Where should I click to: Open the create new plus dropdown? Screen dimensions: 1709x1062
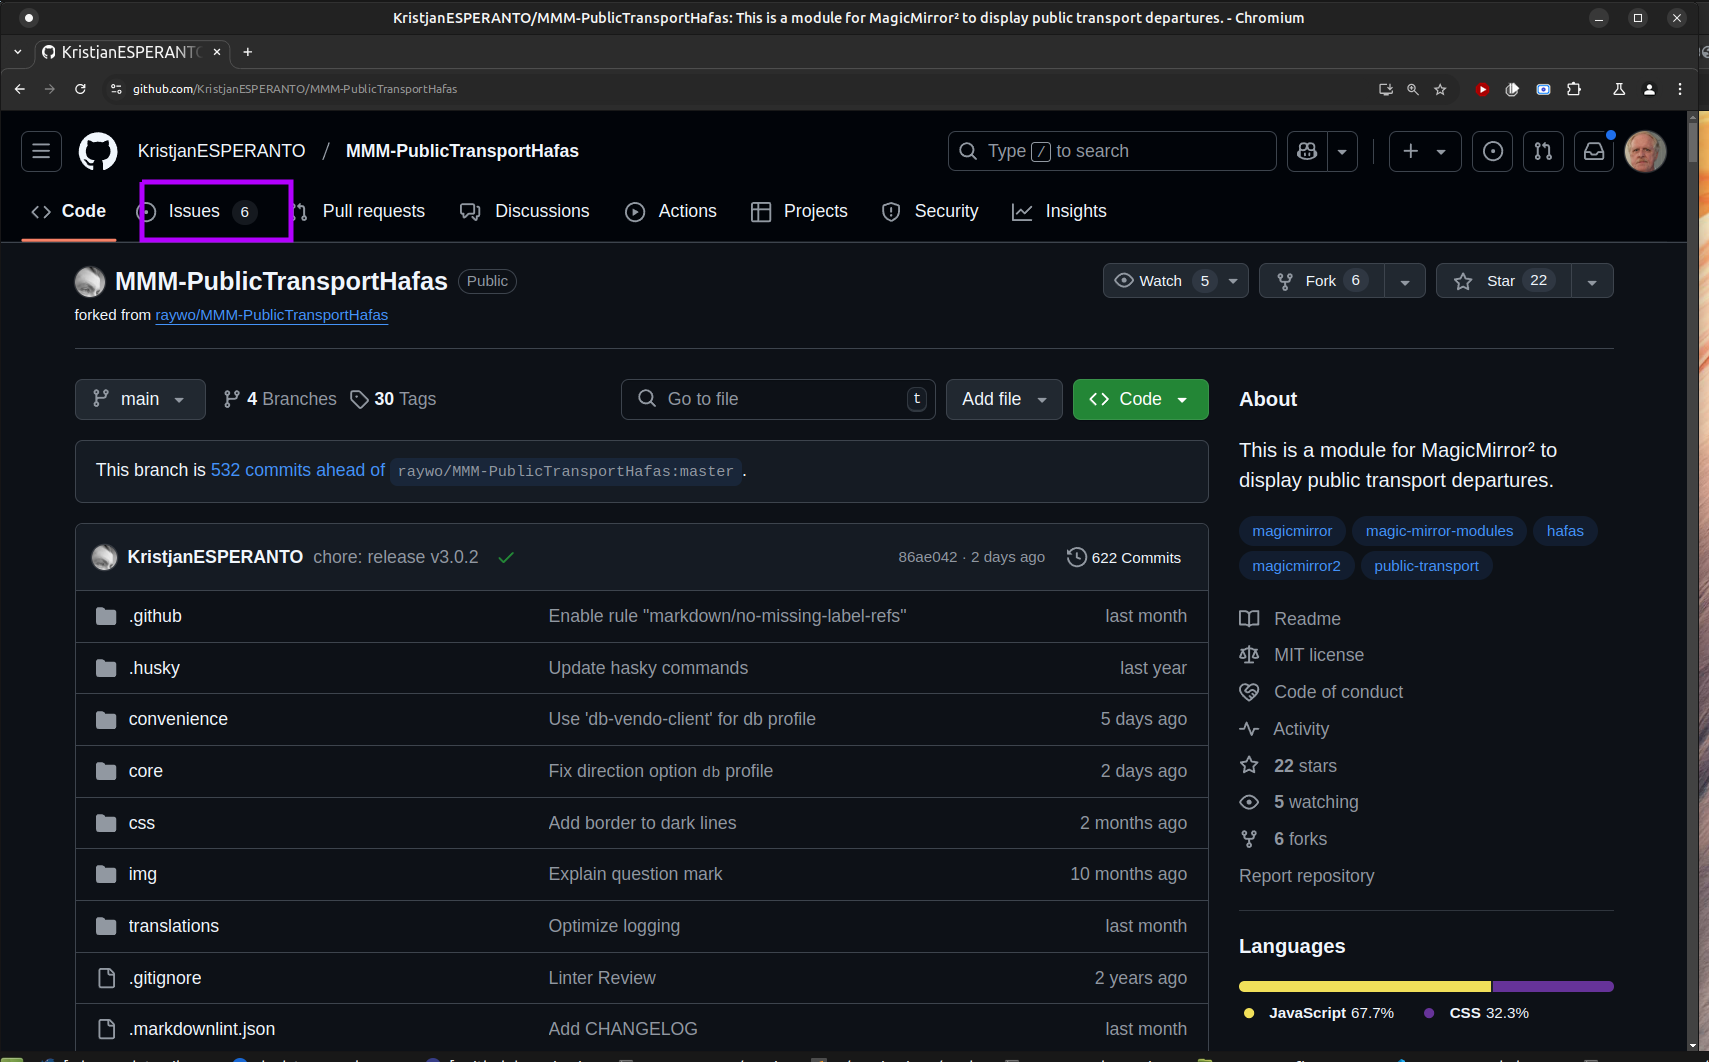[1424, 151]
